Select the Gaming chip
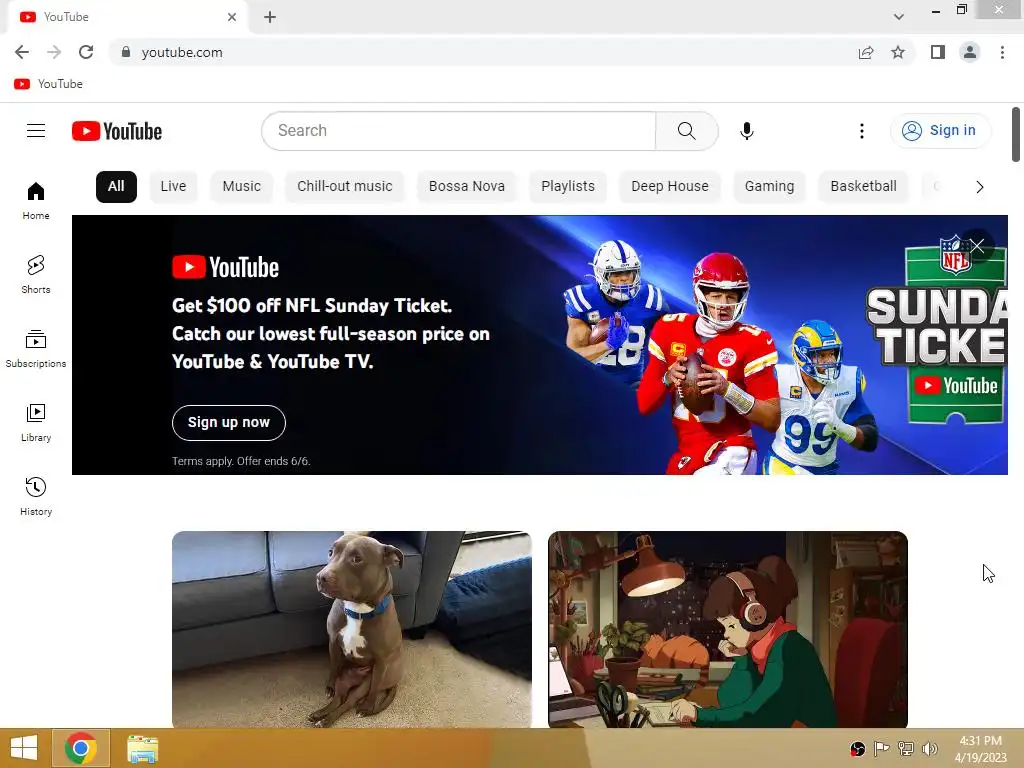The image size is (1024, 768). point(769,187)
